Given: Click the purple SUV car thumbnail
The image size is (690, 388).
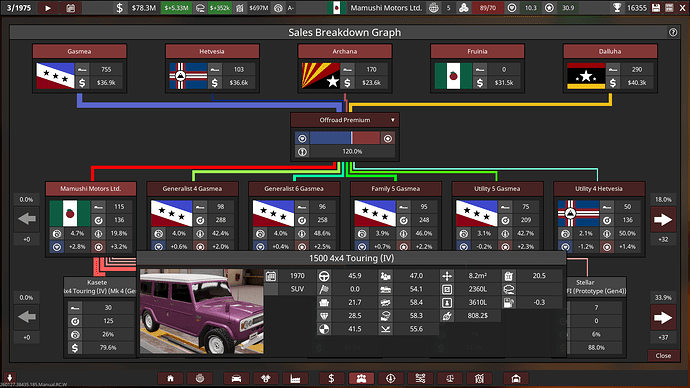Looking at the screenshot, I should point(202,311).
